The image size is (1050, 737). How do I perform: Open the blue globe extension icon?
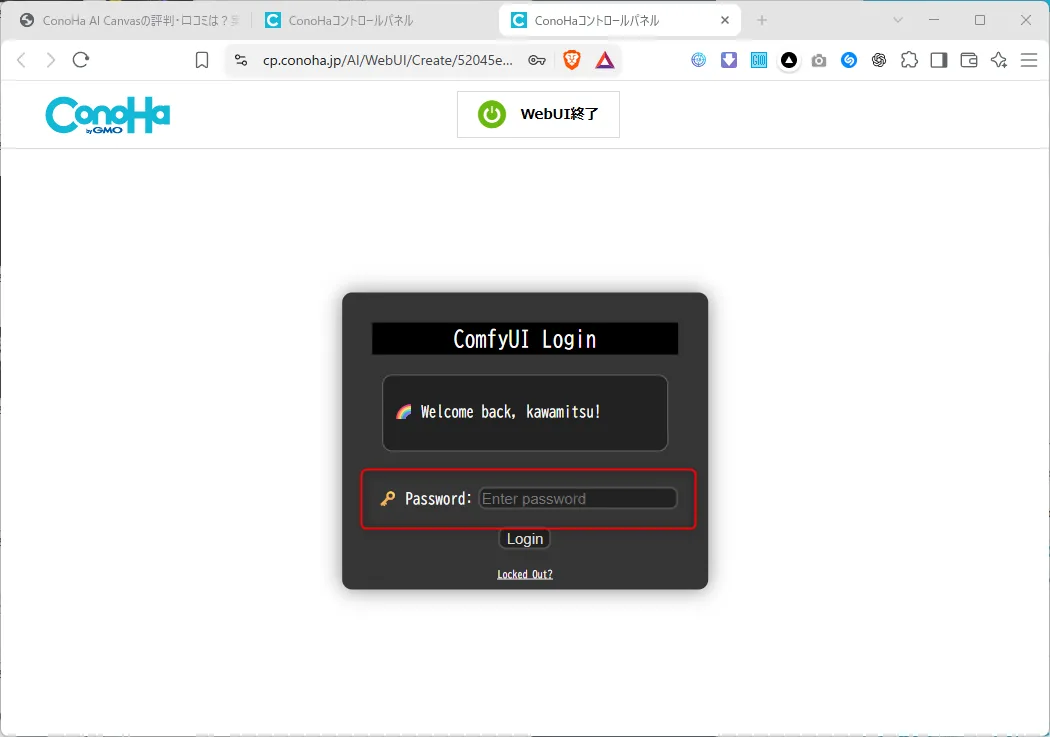698,60
